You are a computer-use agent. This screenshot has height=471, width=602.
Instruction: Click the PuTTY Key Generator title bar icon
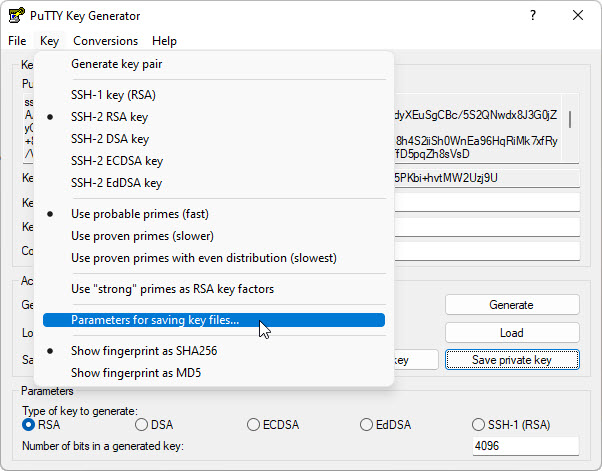point(16,16)
